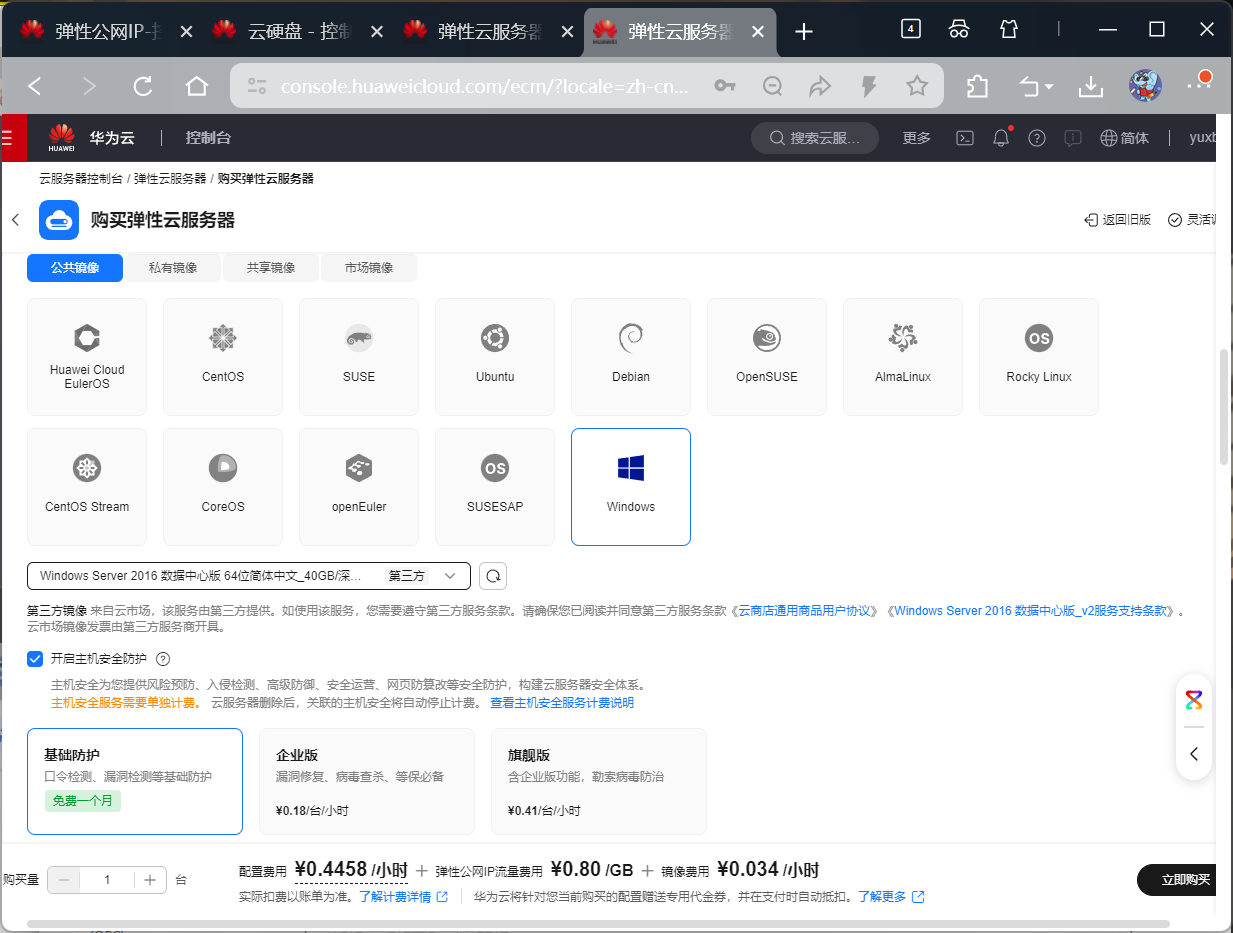Image resolution: width=1233 pixels, height=933 pixels.
Task: Click the help question mark in header
Action: click(x=1037, y=138)
